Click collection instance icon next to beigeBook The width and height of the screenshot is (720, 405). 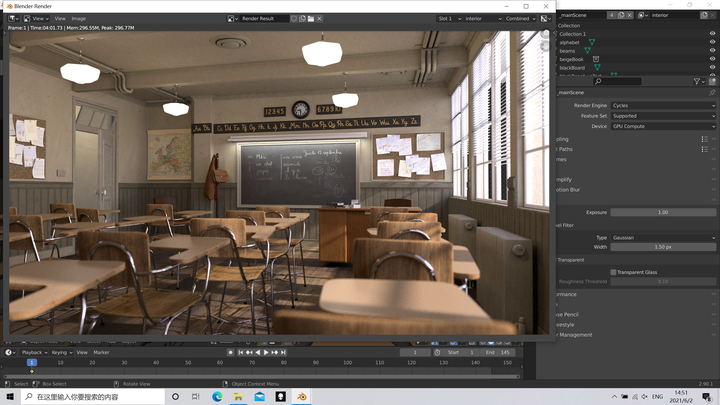[596, 59]
